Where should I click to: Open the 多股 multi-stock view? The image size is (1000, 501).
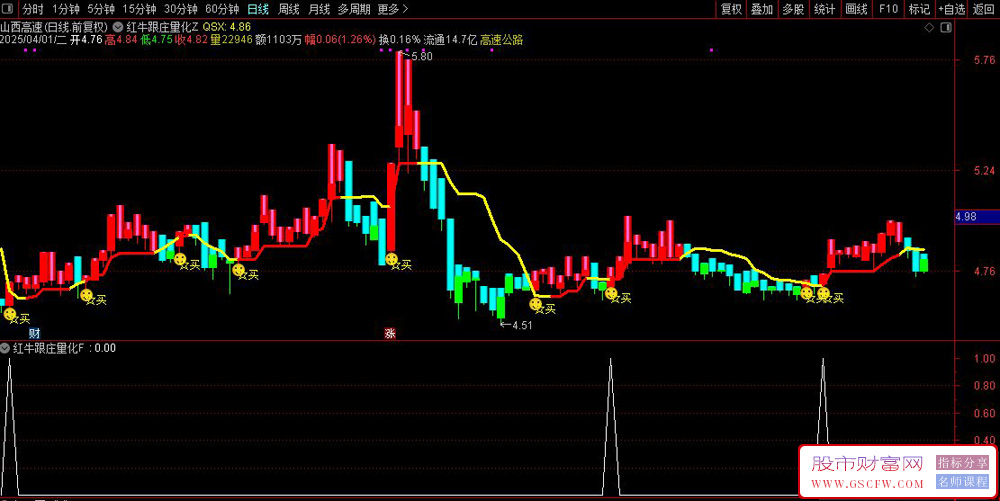(793, 9)
